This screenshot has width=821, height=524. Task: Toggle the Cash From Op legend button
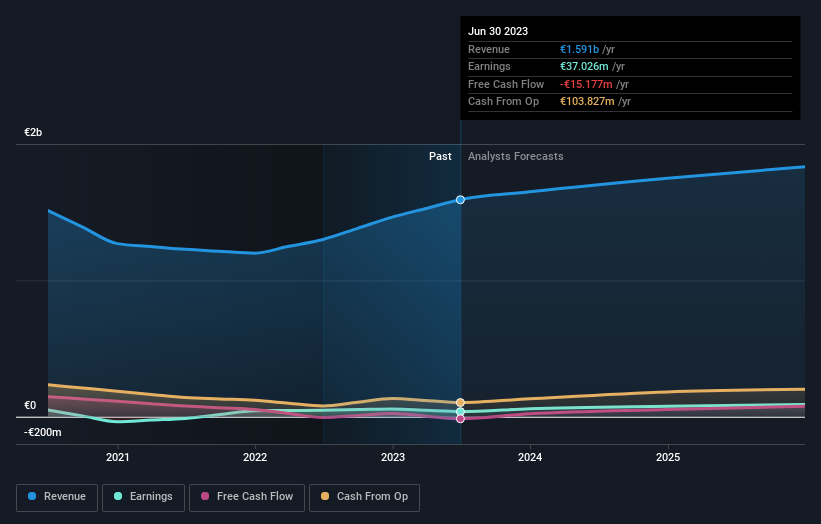[364, 497]
